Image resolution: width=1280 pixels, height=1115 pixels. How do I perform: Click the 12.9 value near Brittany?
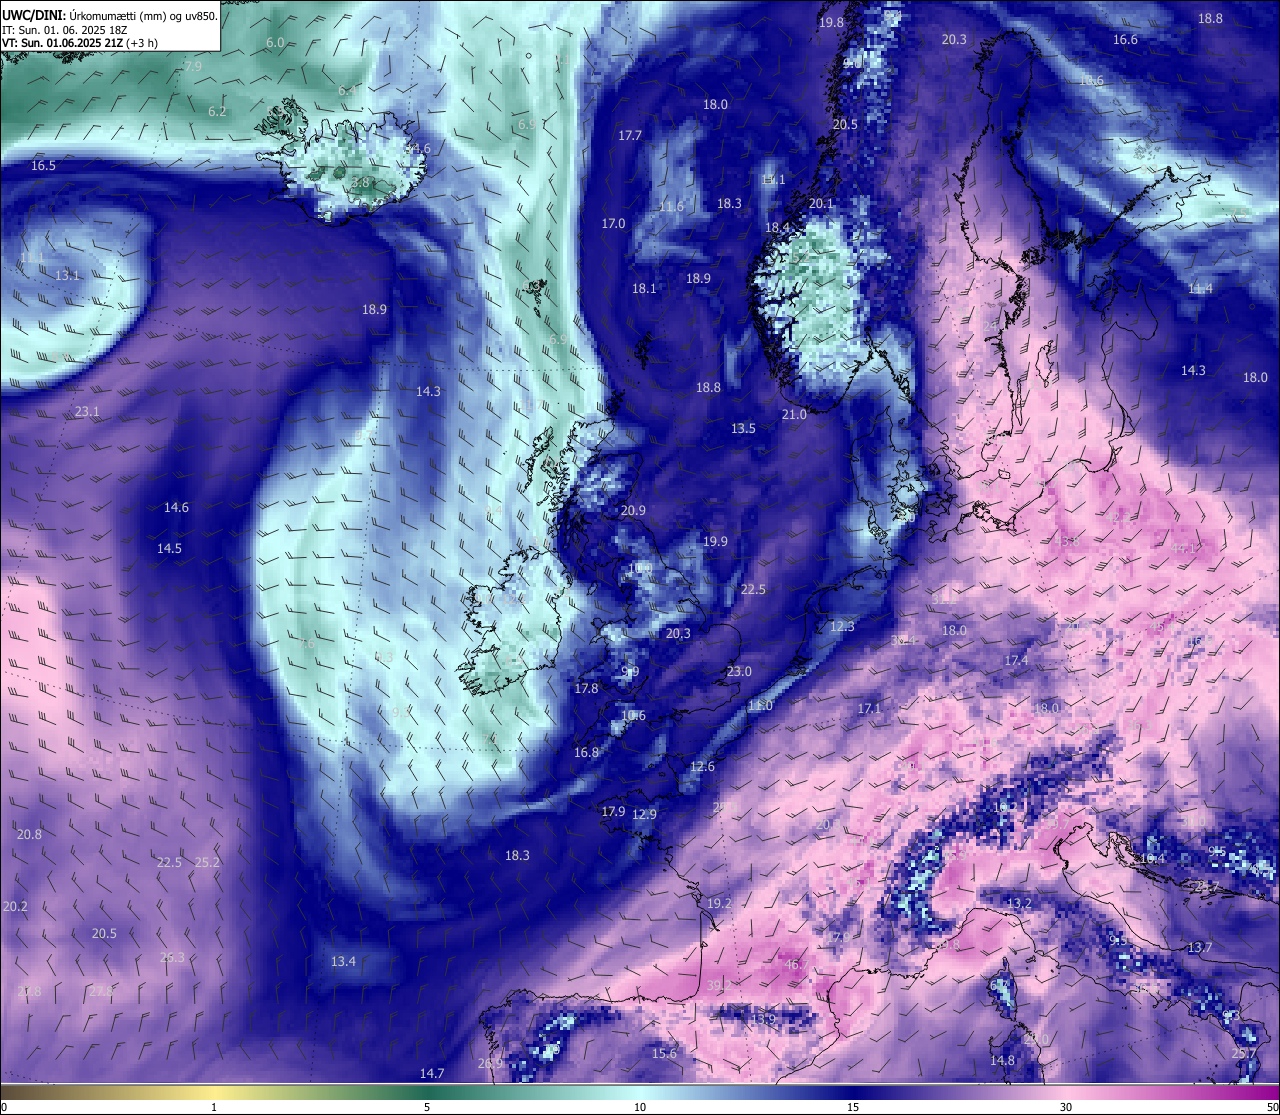(644, 815)
